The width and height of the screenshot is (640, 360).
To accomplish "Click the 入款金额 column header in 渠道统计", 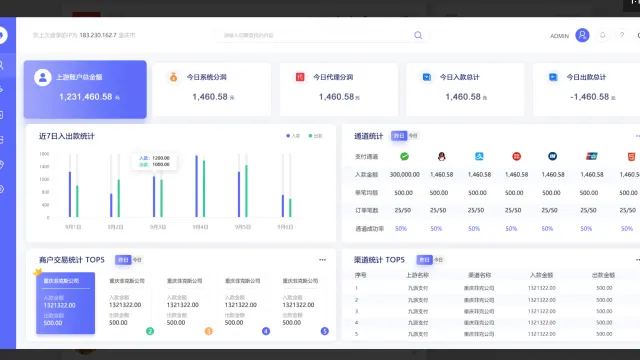I will [541, 275].
